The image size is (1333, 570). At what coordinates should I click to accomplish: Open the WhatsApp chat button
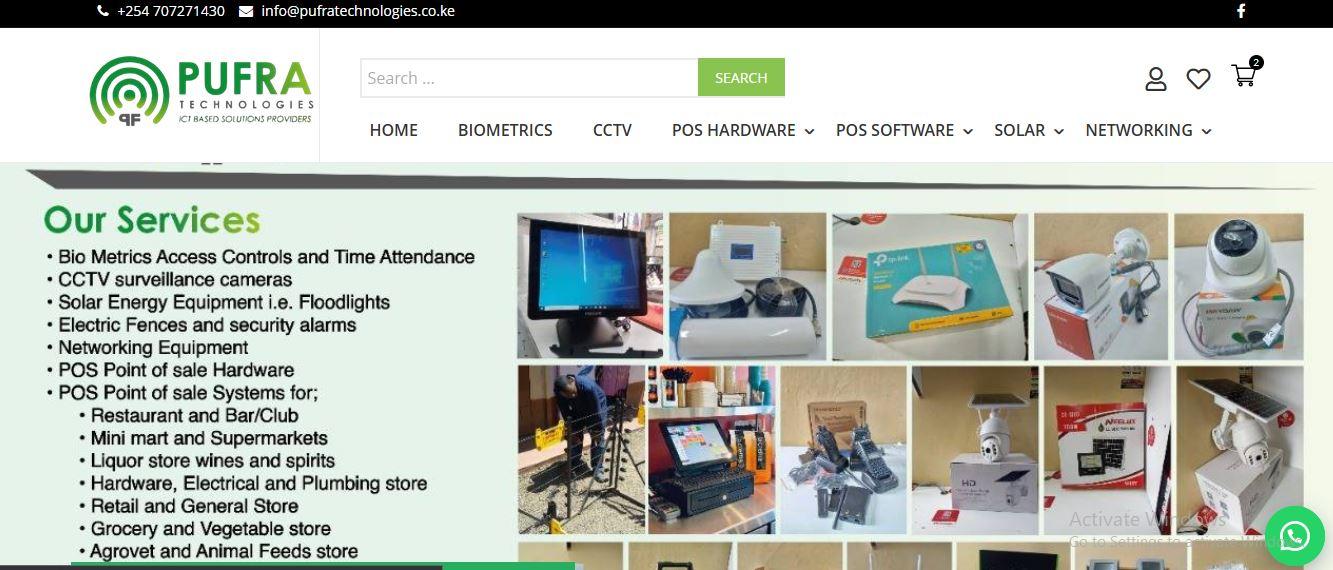(1294, 537)
